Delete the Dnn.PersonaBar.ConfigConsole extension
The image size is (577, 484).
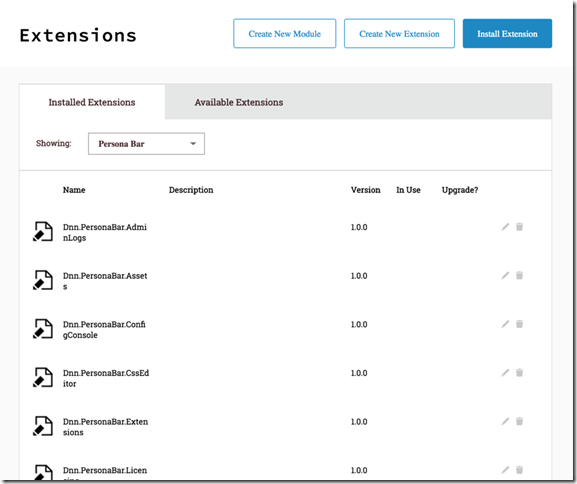click(519, 324)
